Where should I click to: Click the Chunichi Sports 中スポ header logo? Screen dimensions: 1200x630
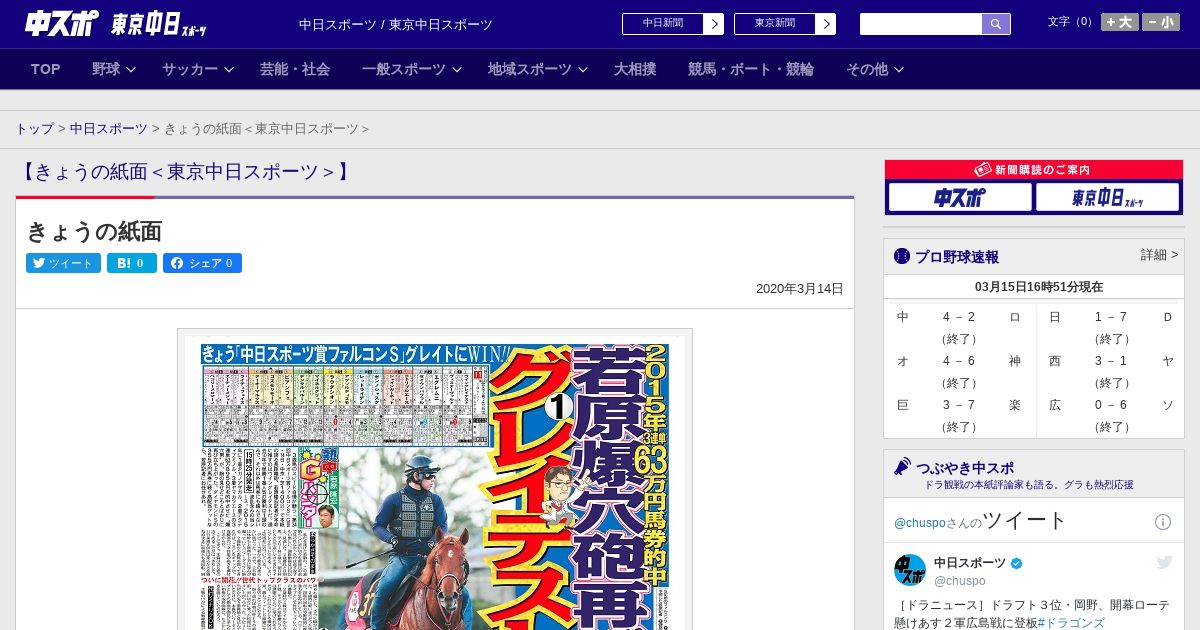62,24
